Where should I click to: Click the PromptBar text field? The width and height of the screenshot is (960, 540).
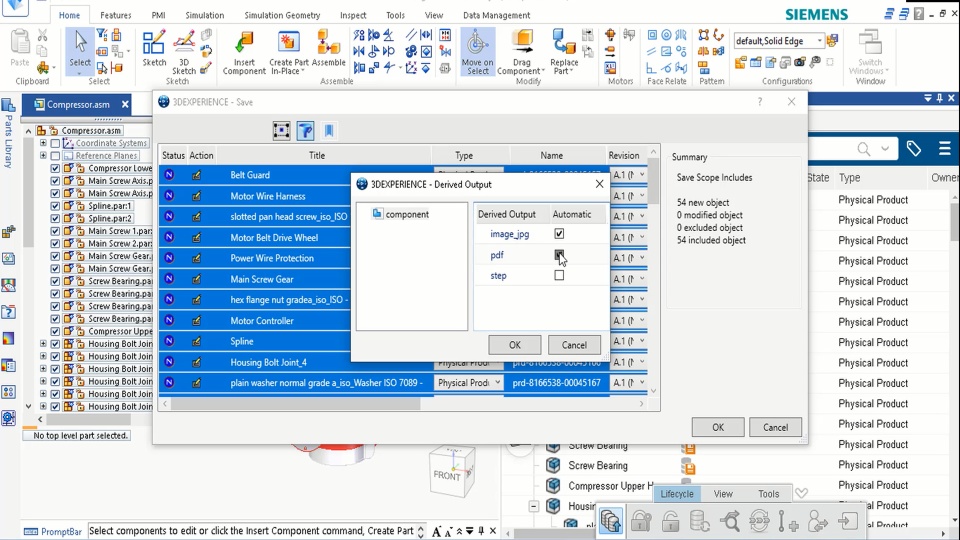252,531
